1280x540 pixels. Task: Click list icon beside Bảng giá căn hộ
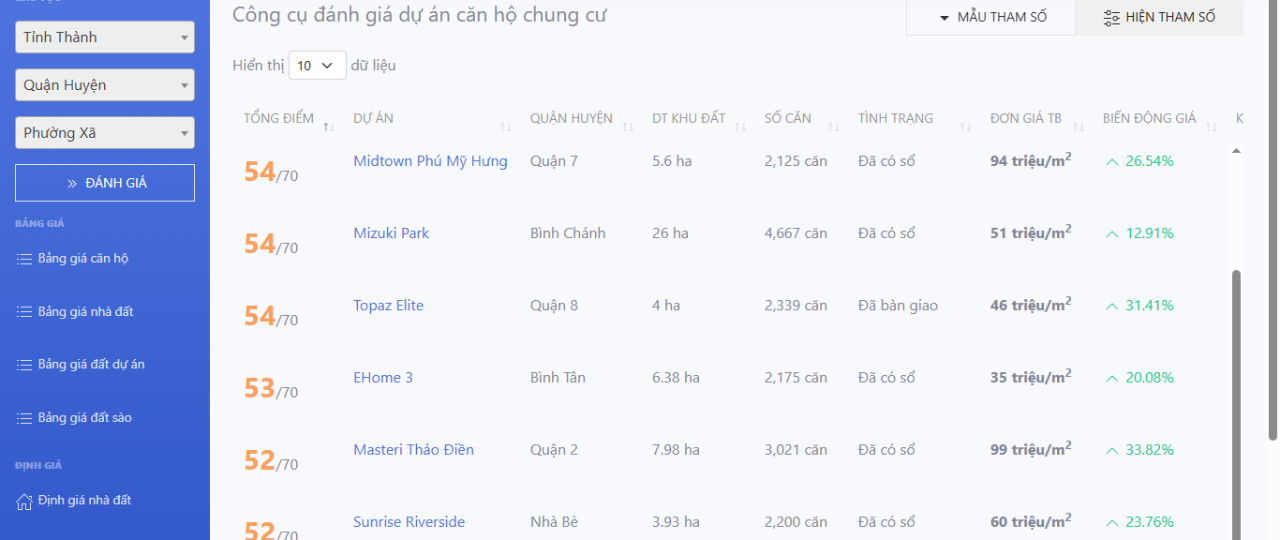pyautogui.click(x=24, y=259)
